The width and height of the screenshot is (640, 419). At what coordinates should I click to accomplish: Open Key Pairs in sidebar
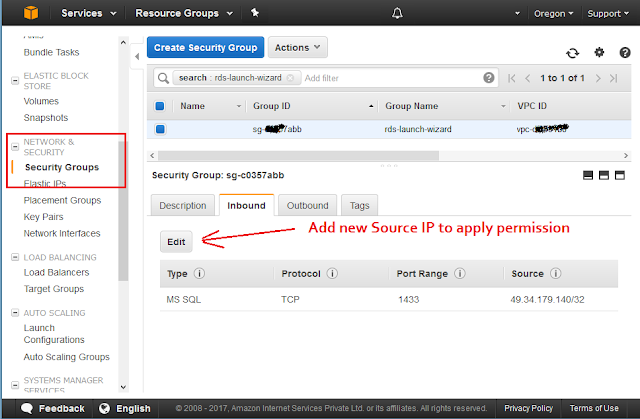click(43, 217)
